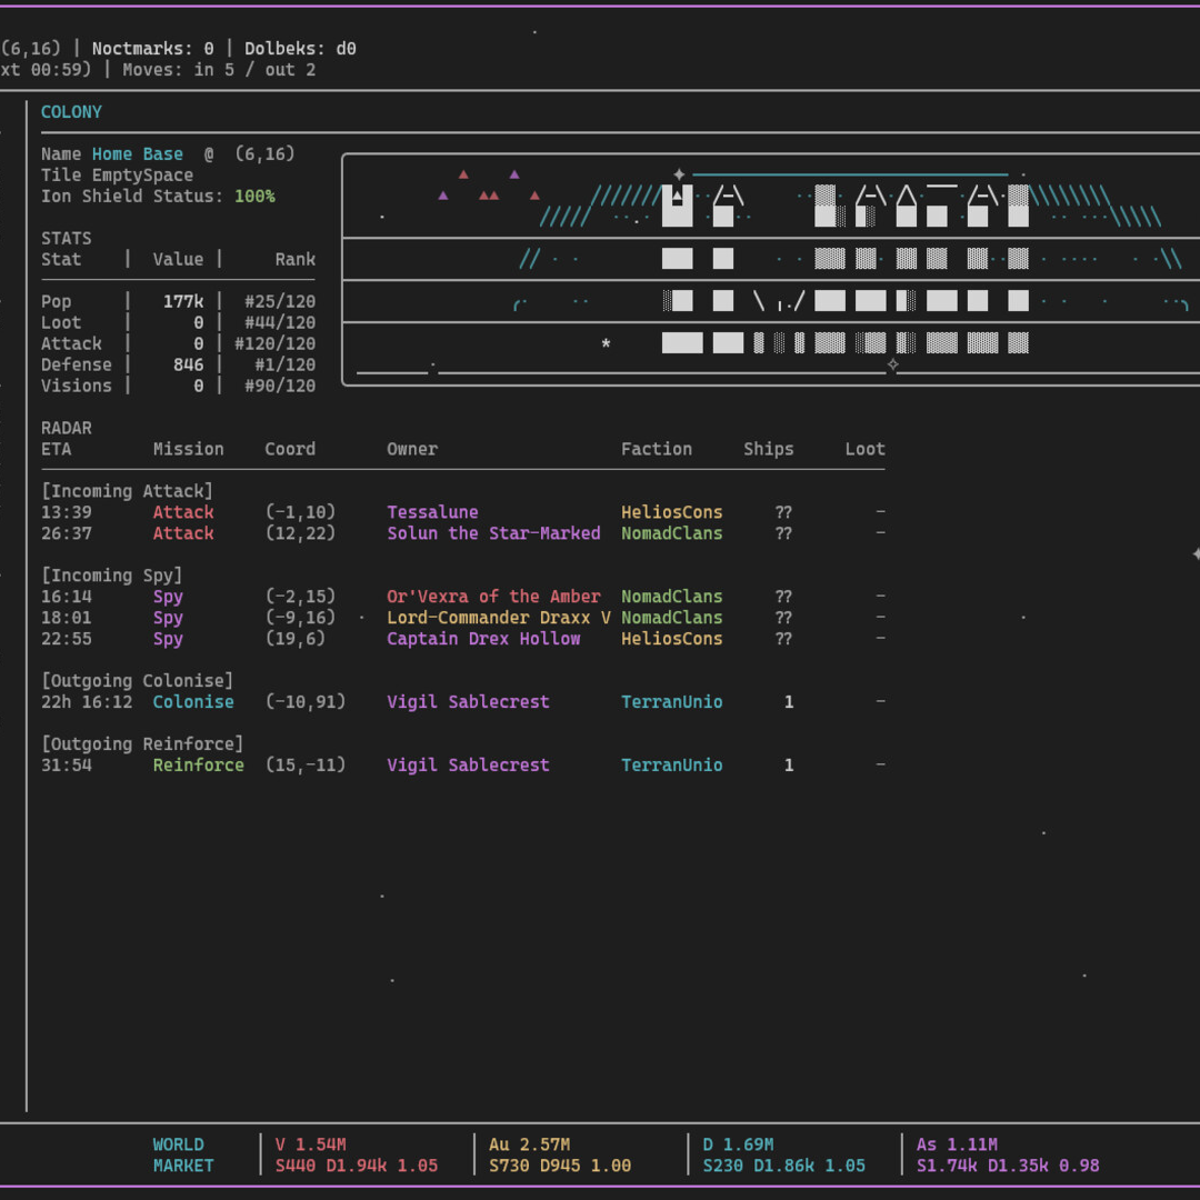Open Tessalune owner profile
Viewport: 1200px width, 1200px height.
(x=432, y=512)
